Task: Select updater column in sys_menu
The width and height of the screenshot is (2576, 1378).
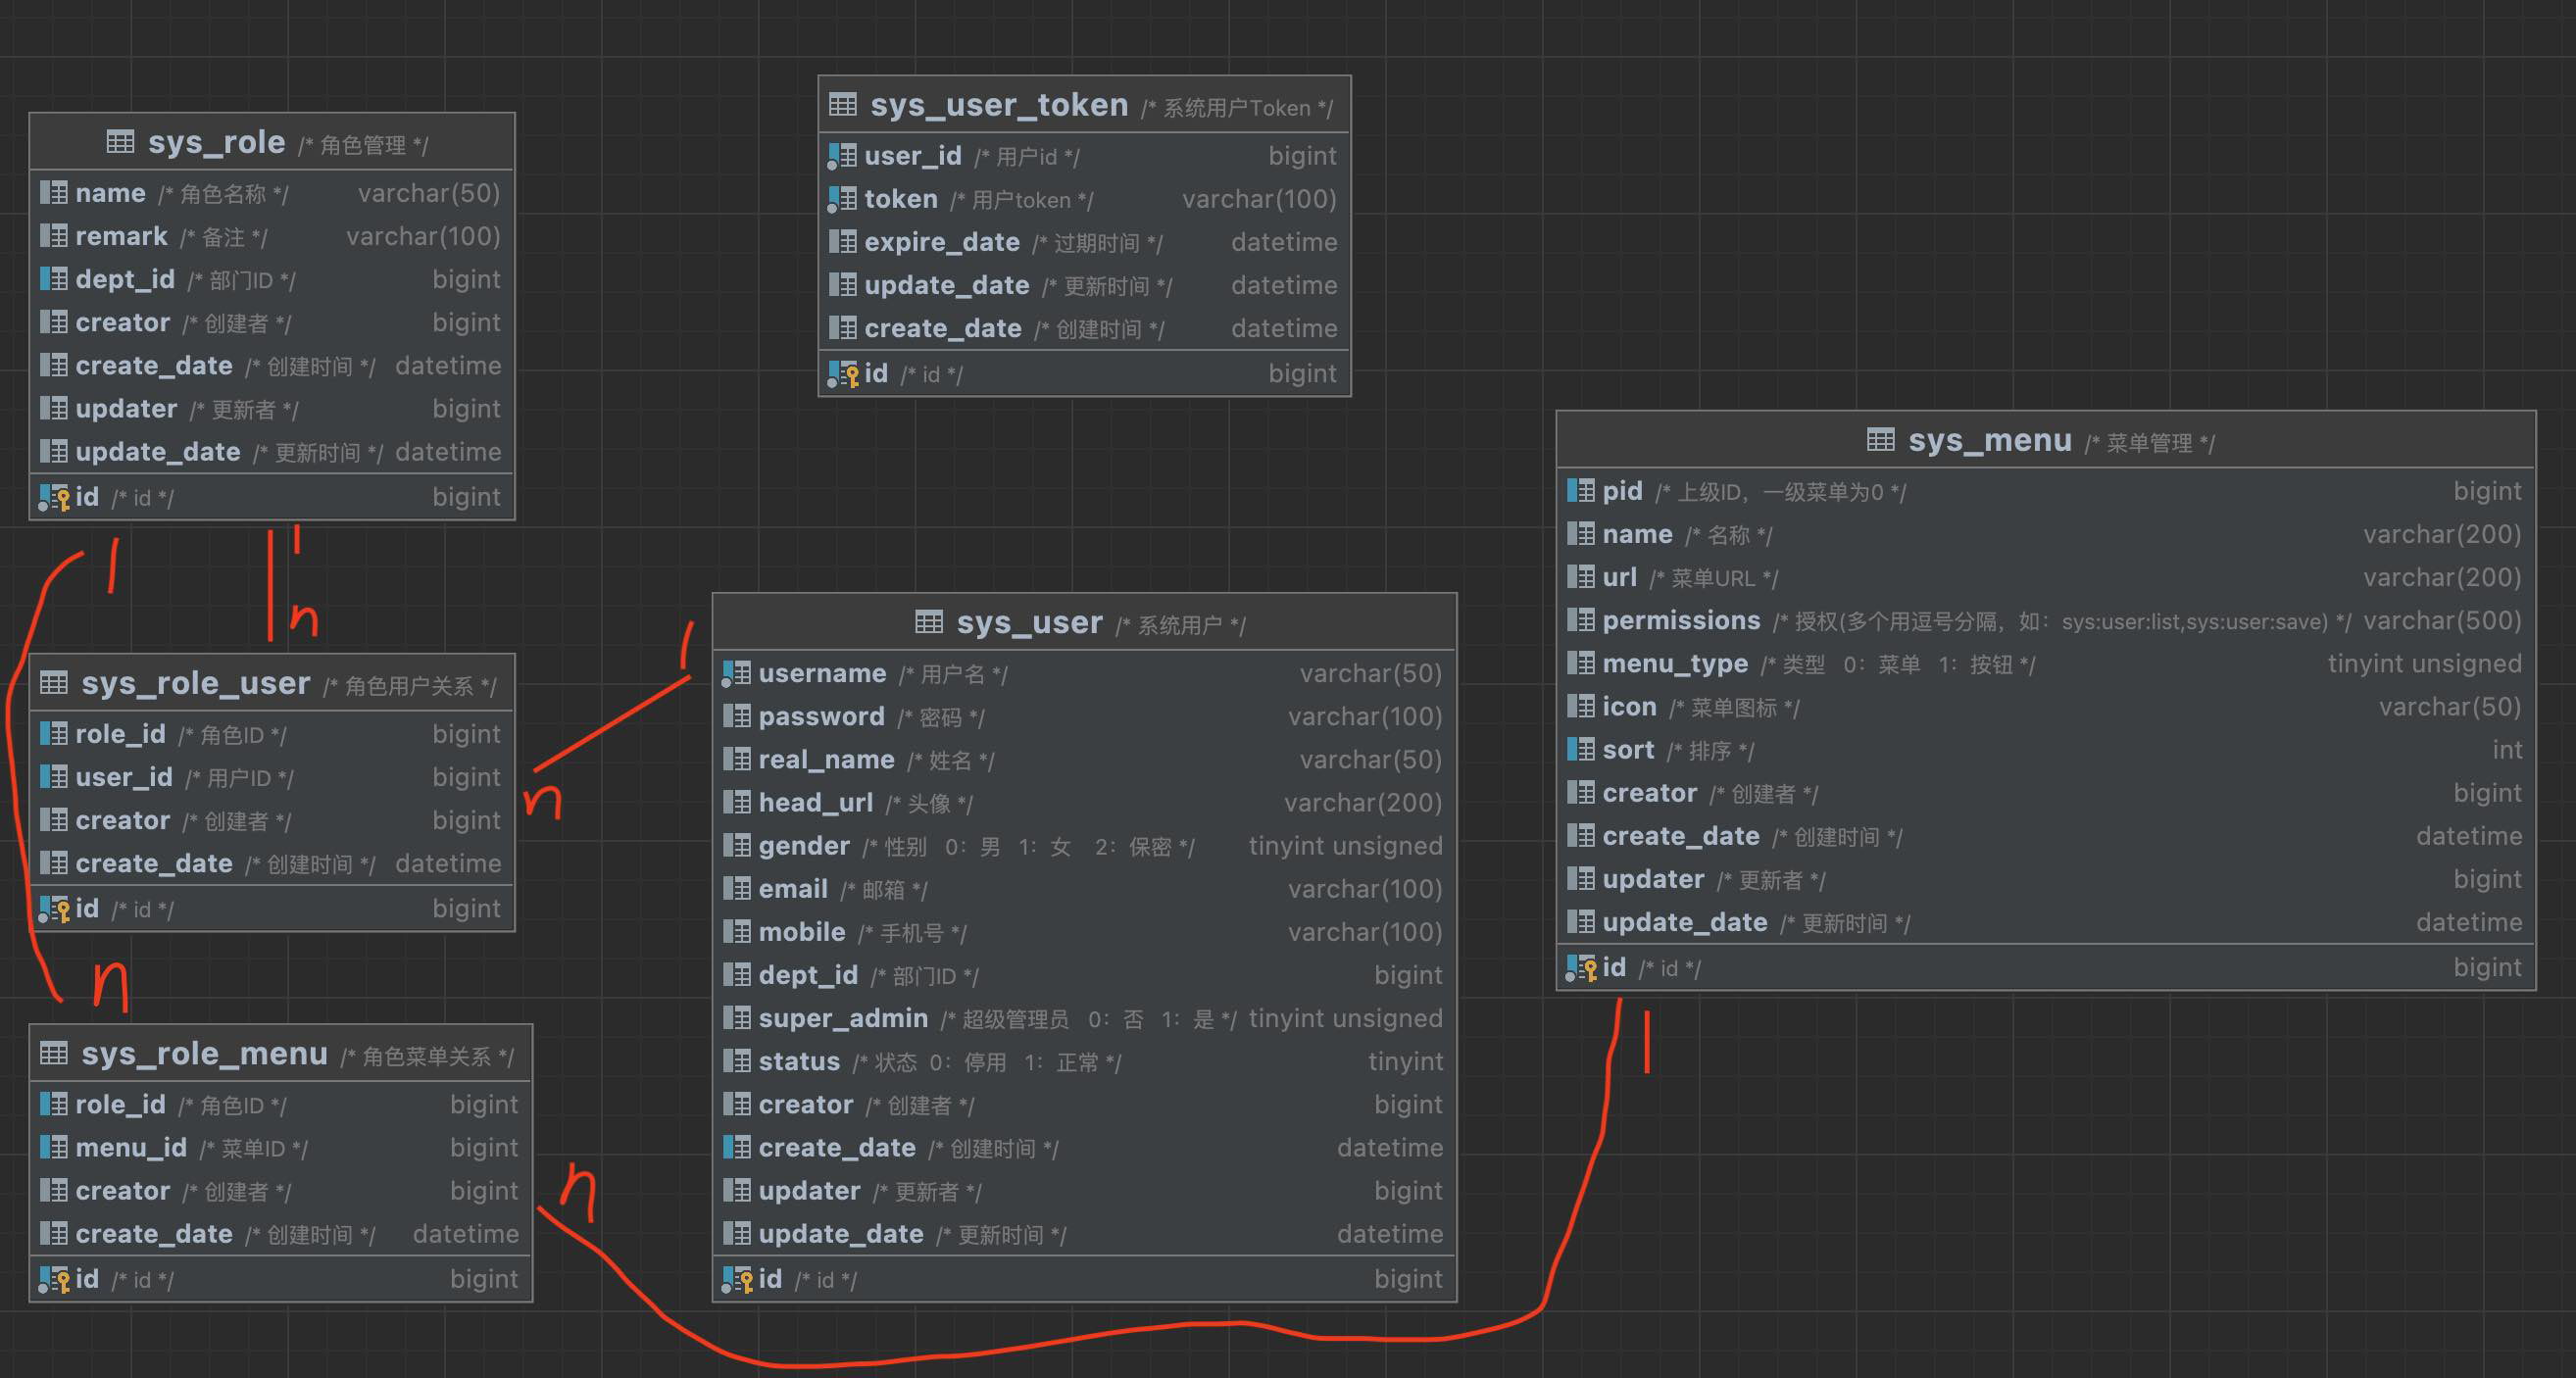Action: pos(2045,878)
